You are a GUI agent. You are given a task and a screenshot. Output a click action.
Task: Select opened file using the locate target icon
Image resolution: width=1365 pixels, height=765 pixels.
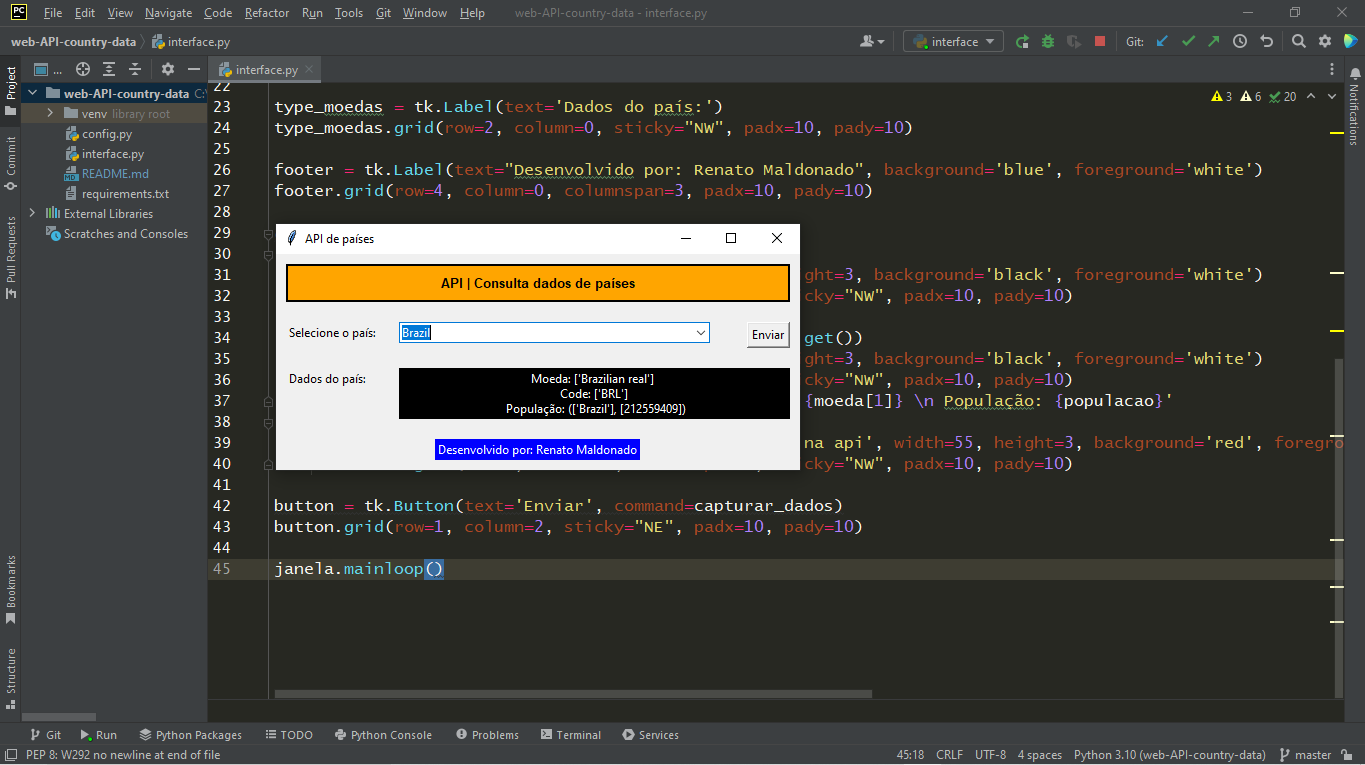coord(83,69)
